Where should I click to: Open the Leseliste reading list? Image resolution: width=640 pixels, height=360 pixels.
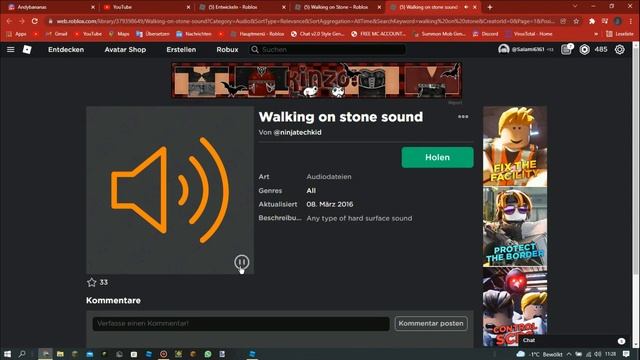[x=620, y=34]
